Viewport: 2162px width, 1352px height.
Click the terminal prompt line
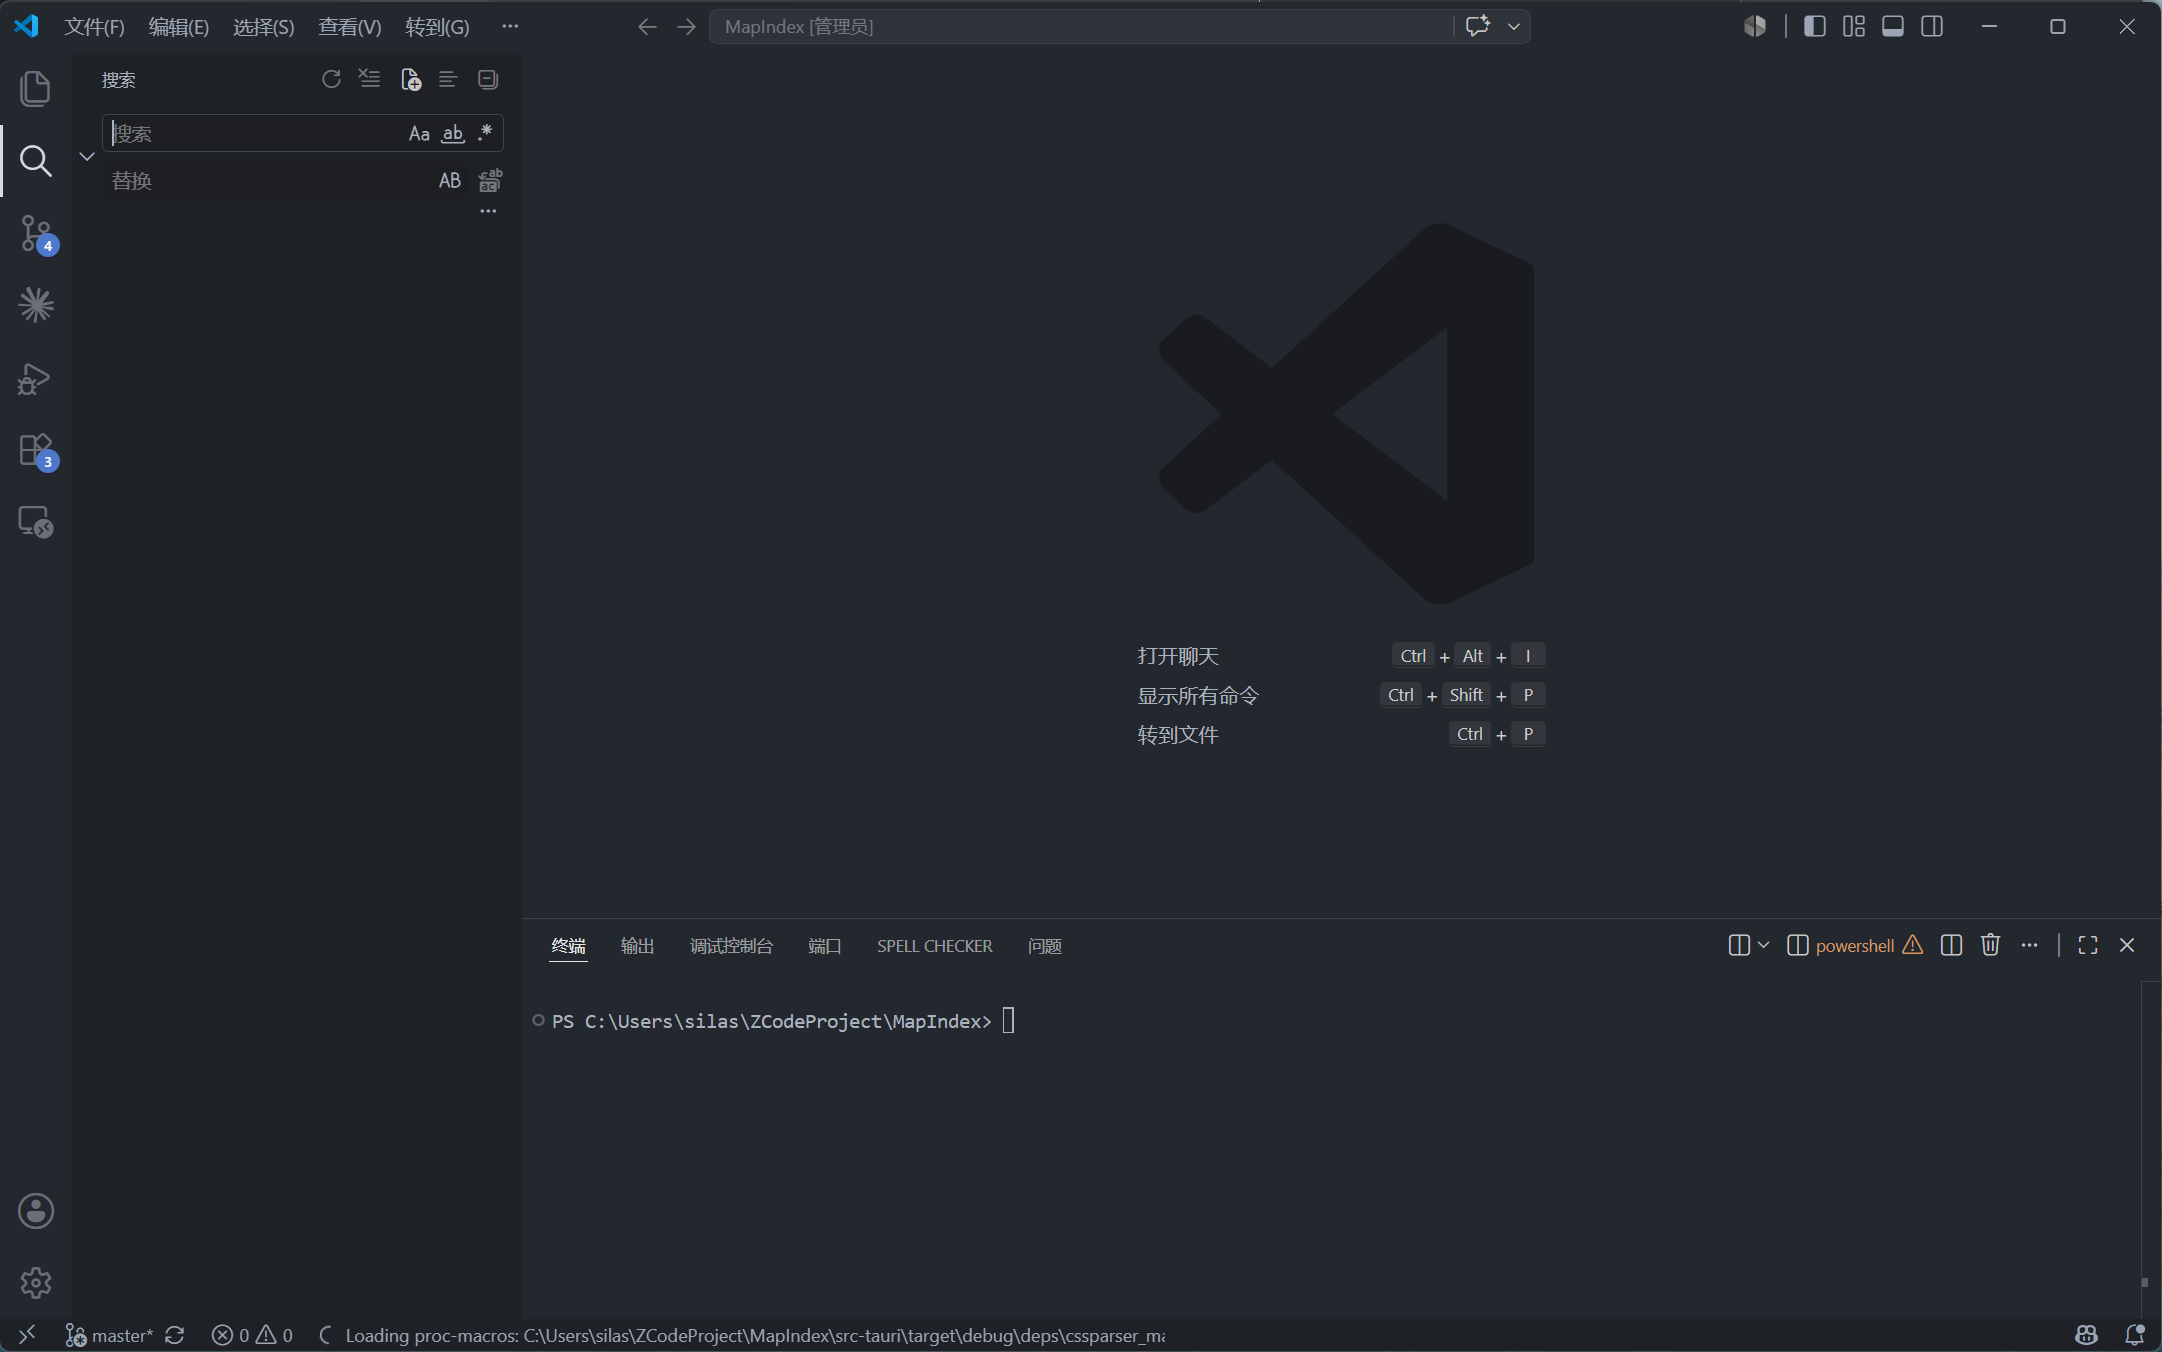(783, 1021)
